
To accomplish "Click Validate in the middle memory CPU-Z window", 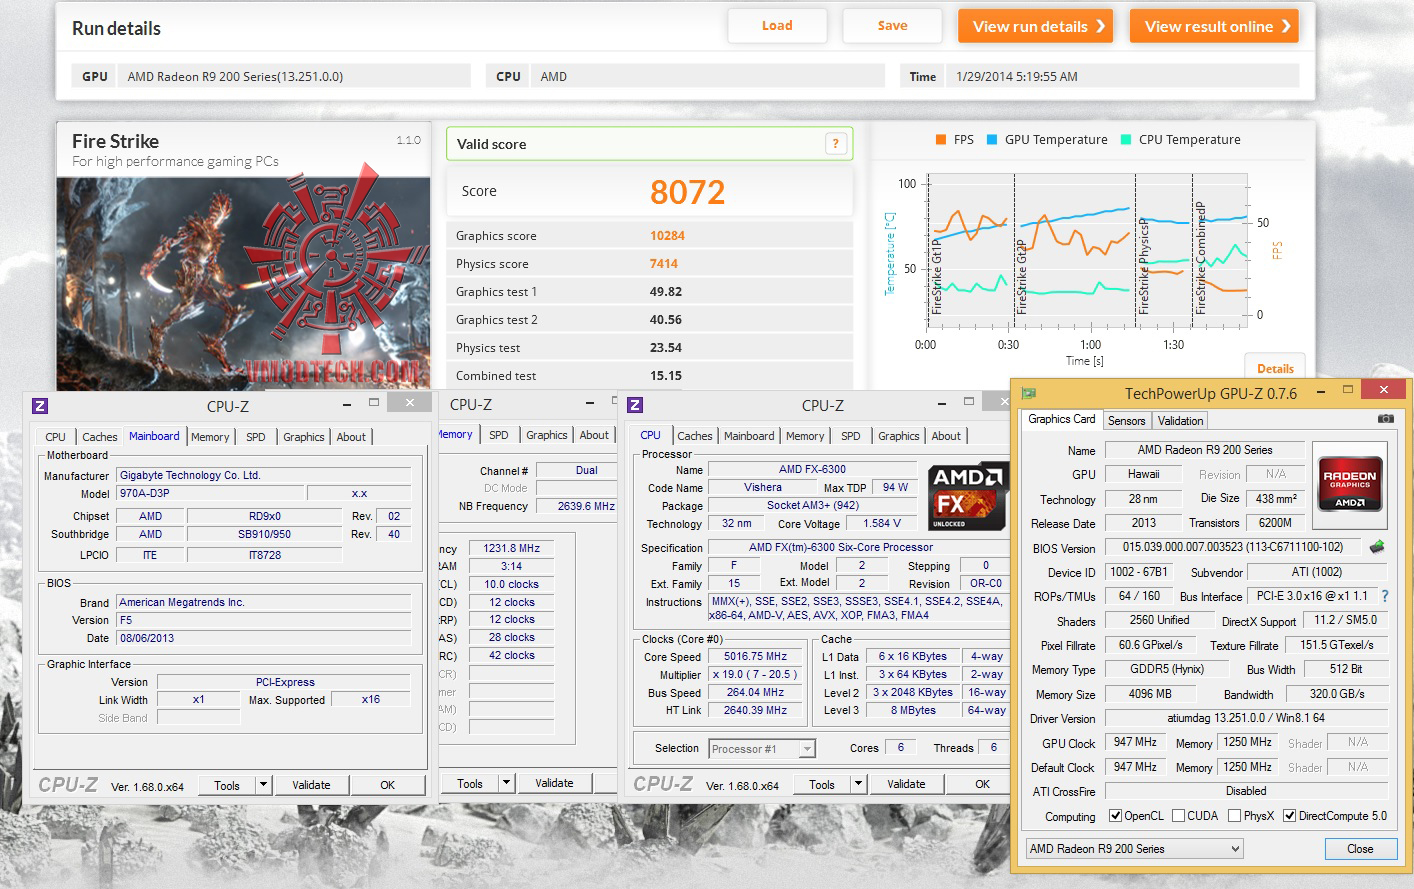I will tap(554, 783).
